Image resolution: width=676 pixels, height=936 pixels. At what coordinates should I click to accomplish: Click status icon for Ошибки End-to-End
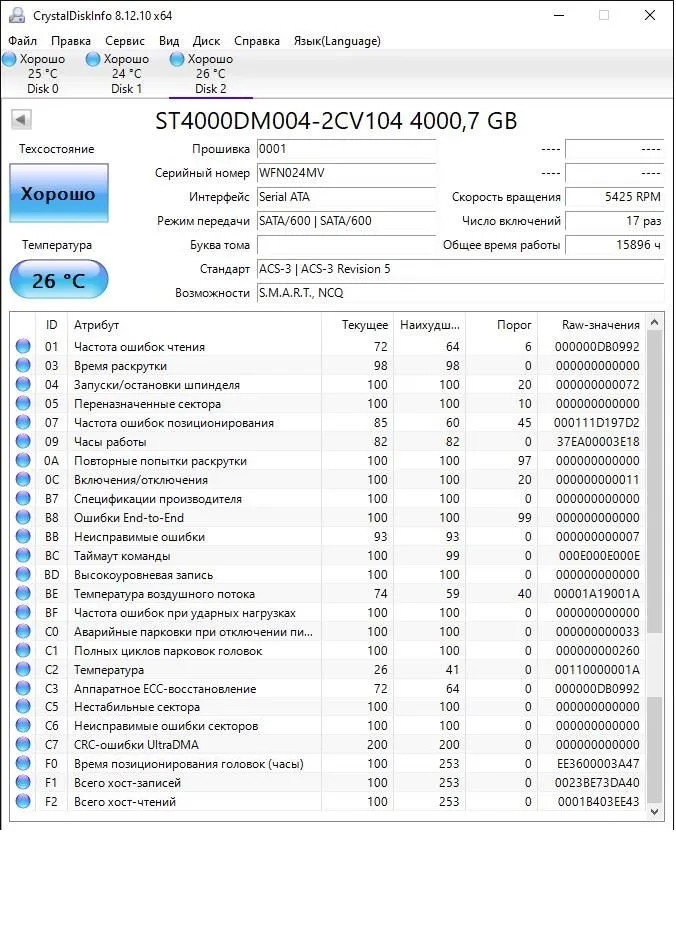coord(23,518)
